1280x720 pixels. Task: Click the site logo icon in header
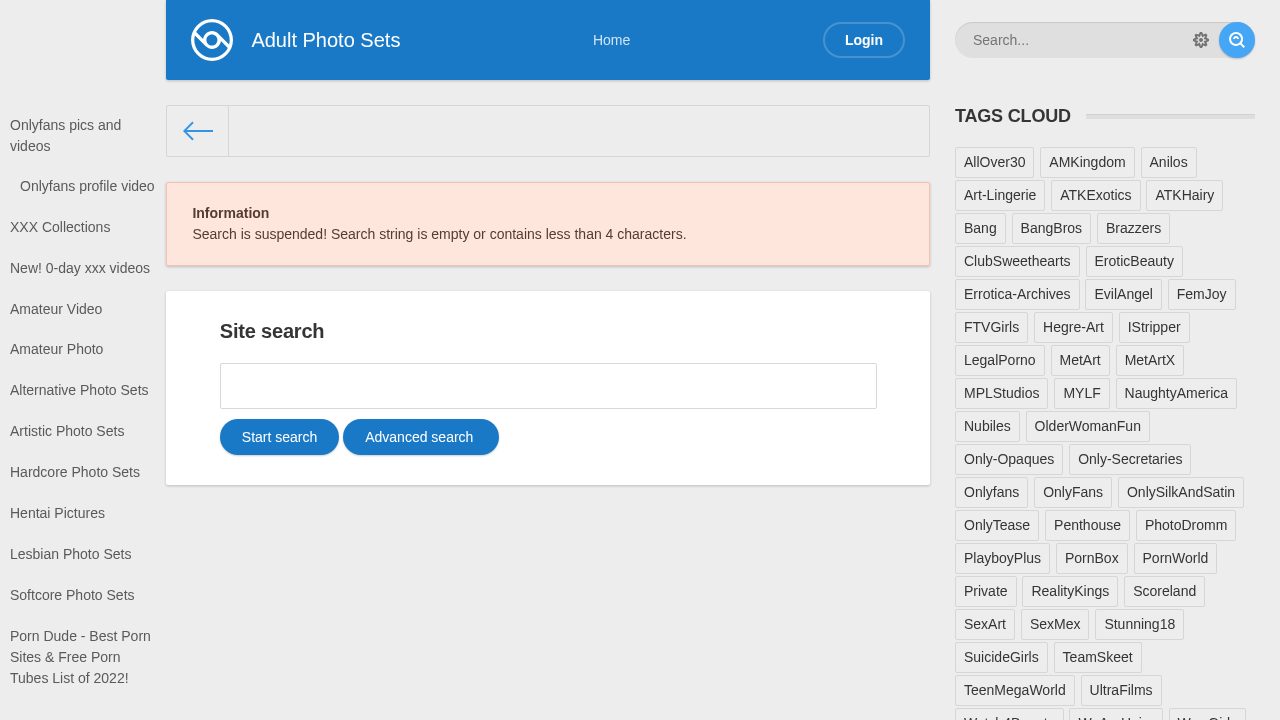coord(212,40)
